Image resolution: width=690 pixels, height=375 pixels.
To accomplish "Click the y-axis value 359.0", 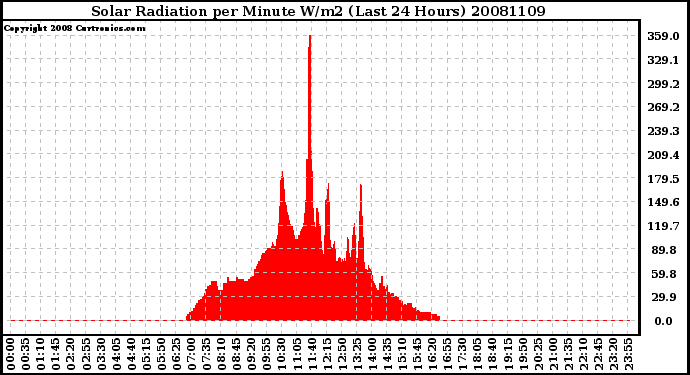I will click(663, 36).
